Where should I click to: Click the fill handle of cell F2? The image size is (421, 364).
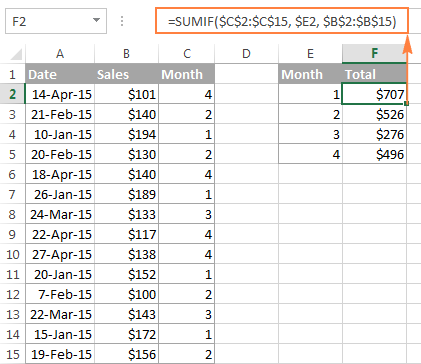[406, 104]
